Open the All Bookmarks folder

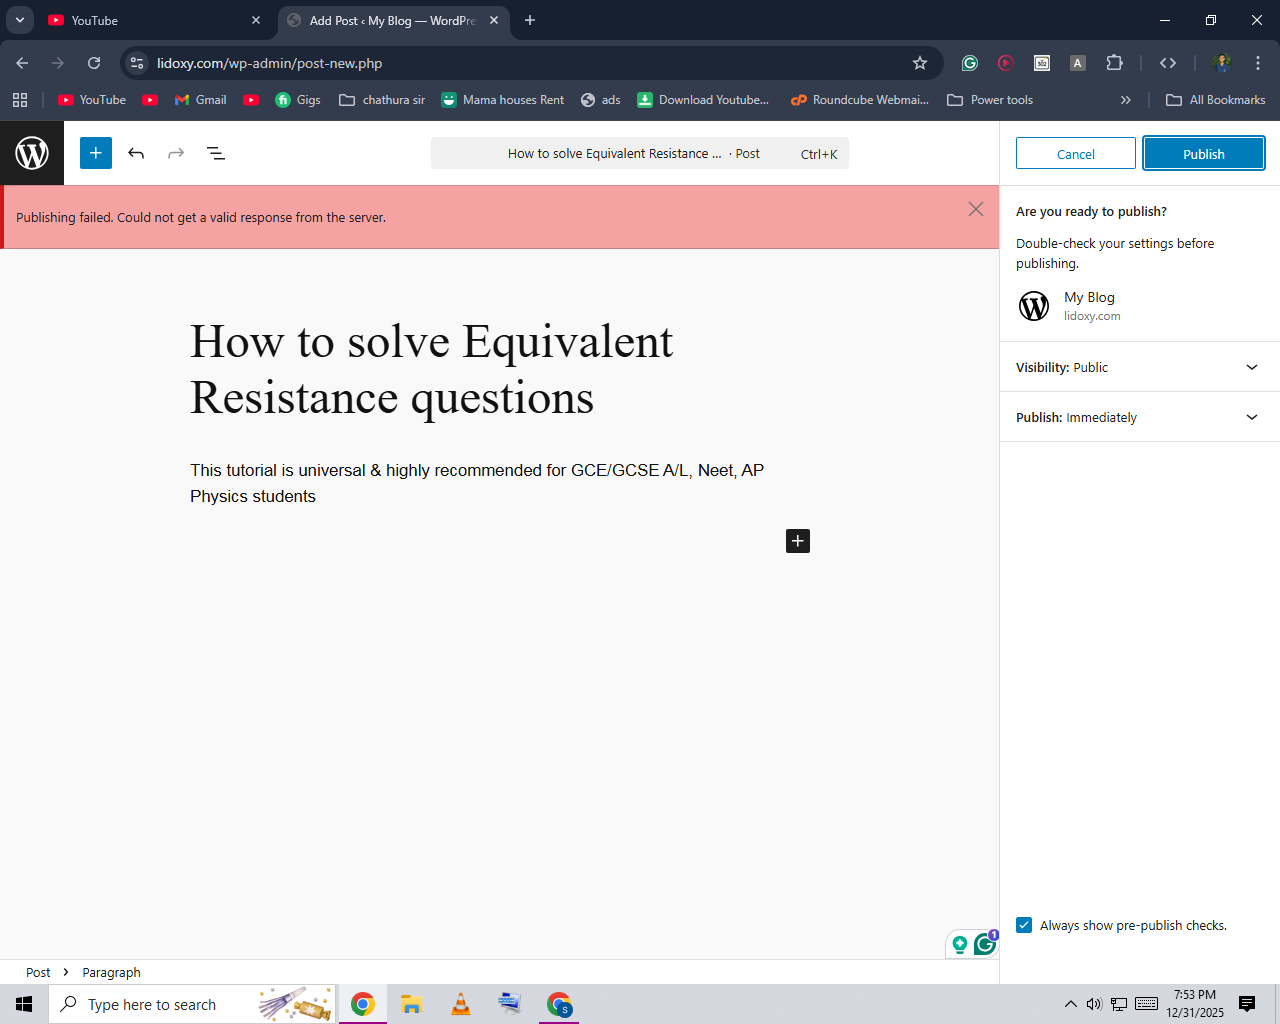click(1216, 100)
